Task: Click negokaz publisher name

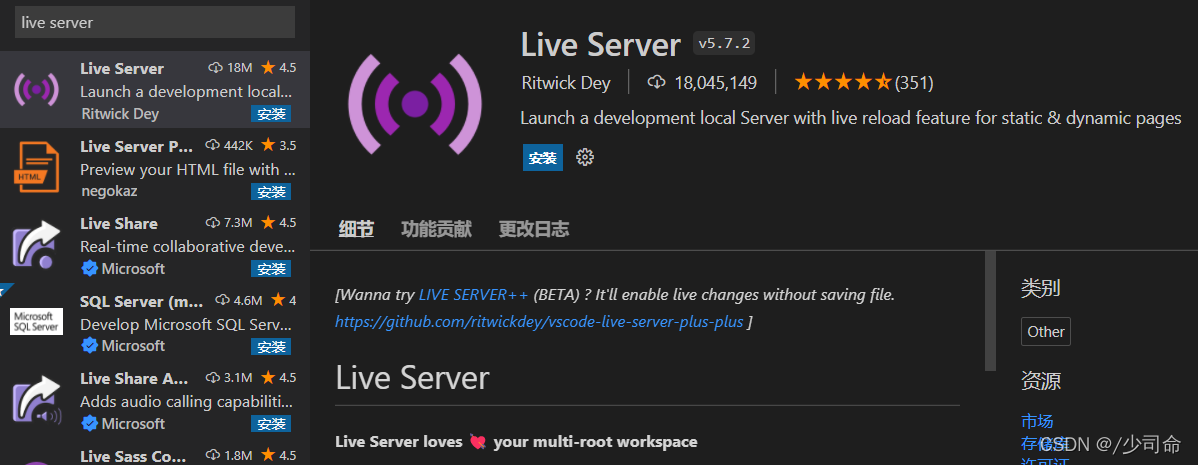Action: click(x=109, y=191)
